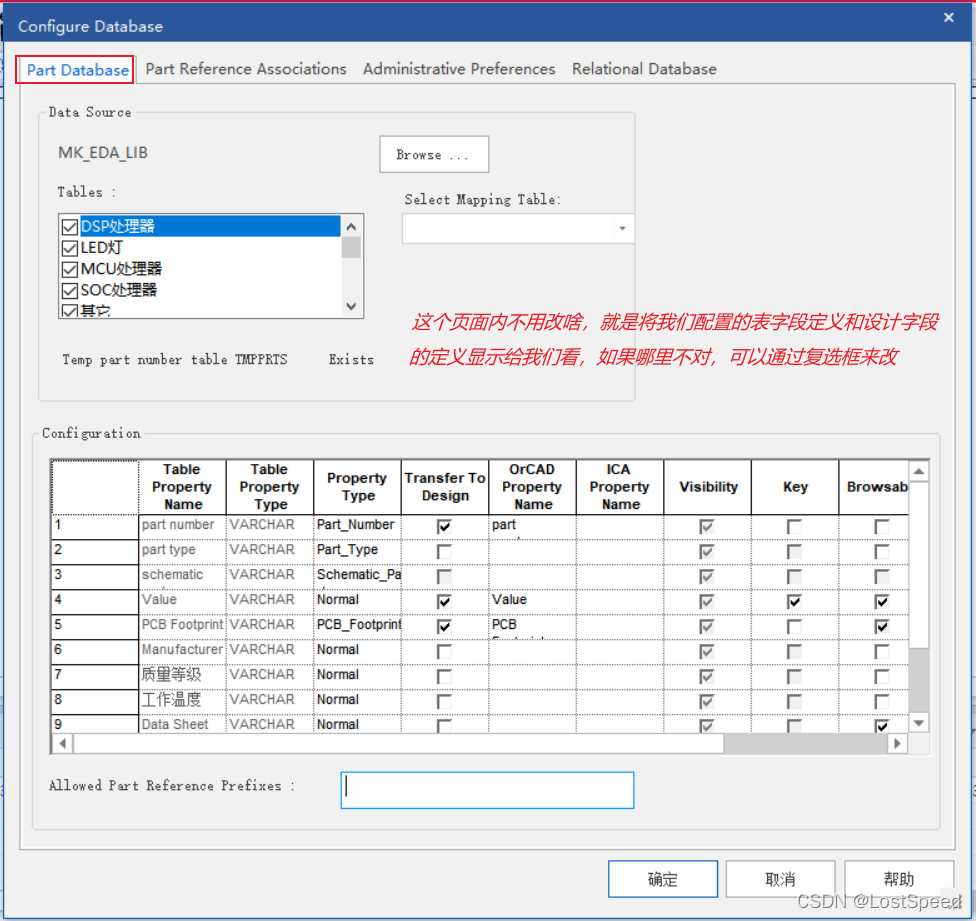
Task: Select the Relational Database tab
Action: (644, 69)
